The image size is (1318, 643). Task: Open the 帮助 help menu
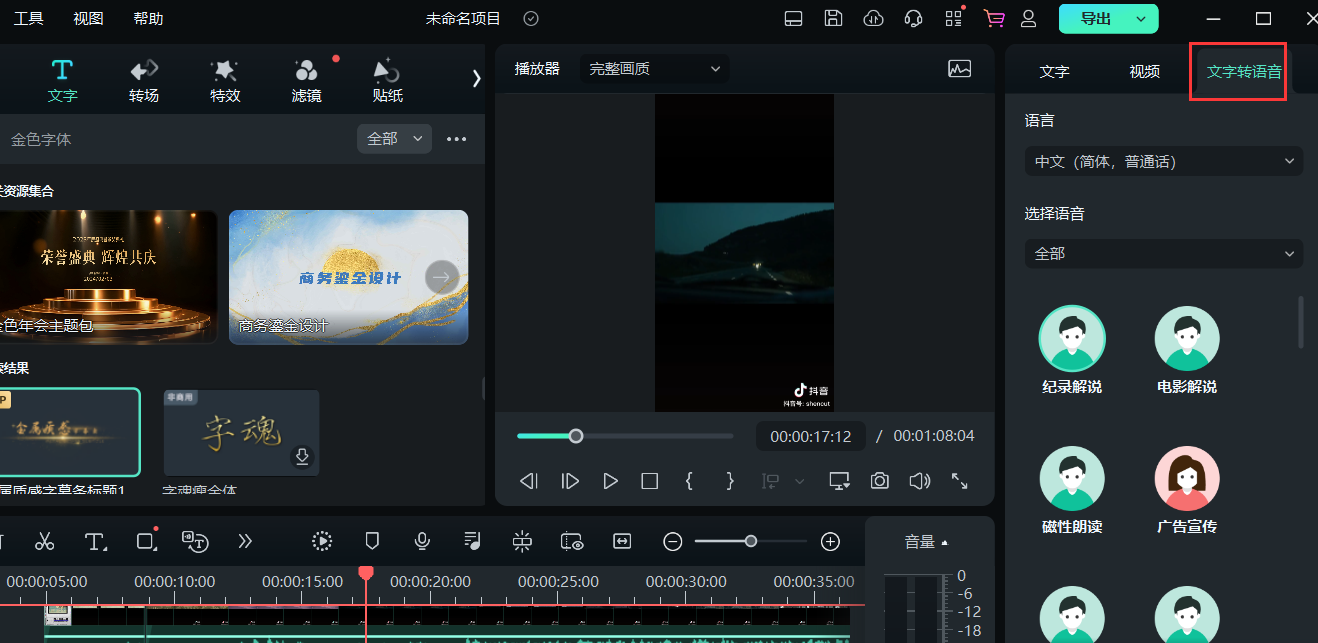(148, 18)
